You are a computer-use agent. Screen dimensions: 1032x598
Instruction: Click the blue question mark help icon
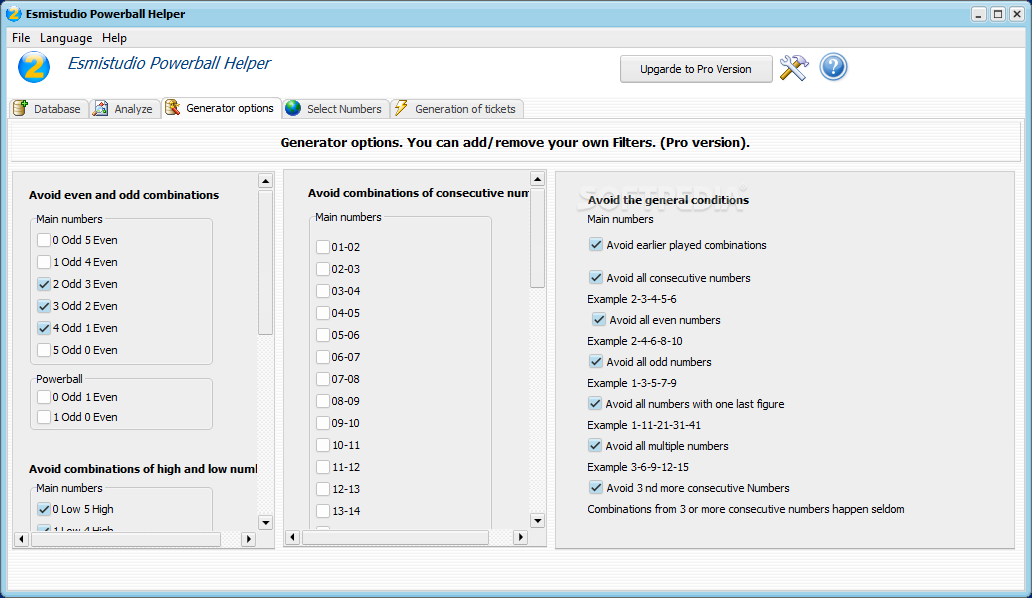click(x=833, y=67)
